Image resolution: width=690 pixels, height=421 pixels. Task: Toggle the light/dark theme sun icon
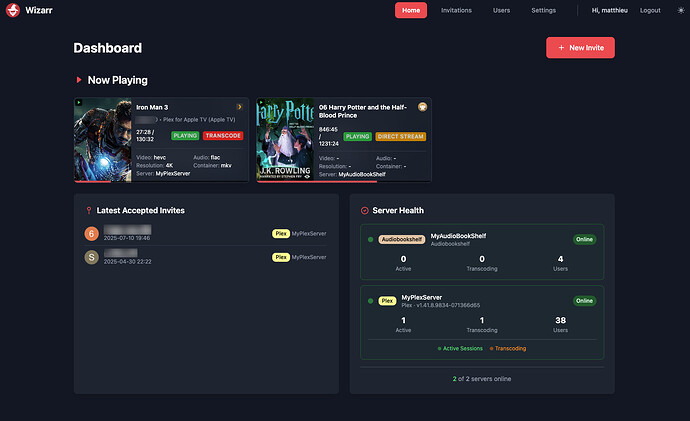pos(681,10)
